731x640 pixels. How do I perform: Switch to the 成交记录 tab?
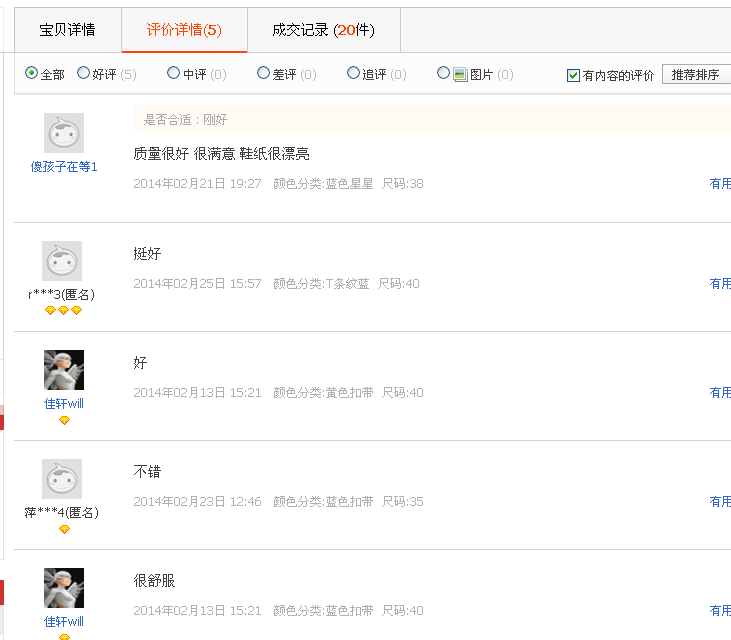pos(323,30)
